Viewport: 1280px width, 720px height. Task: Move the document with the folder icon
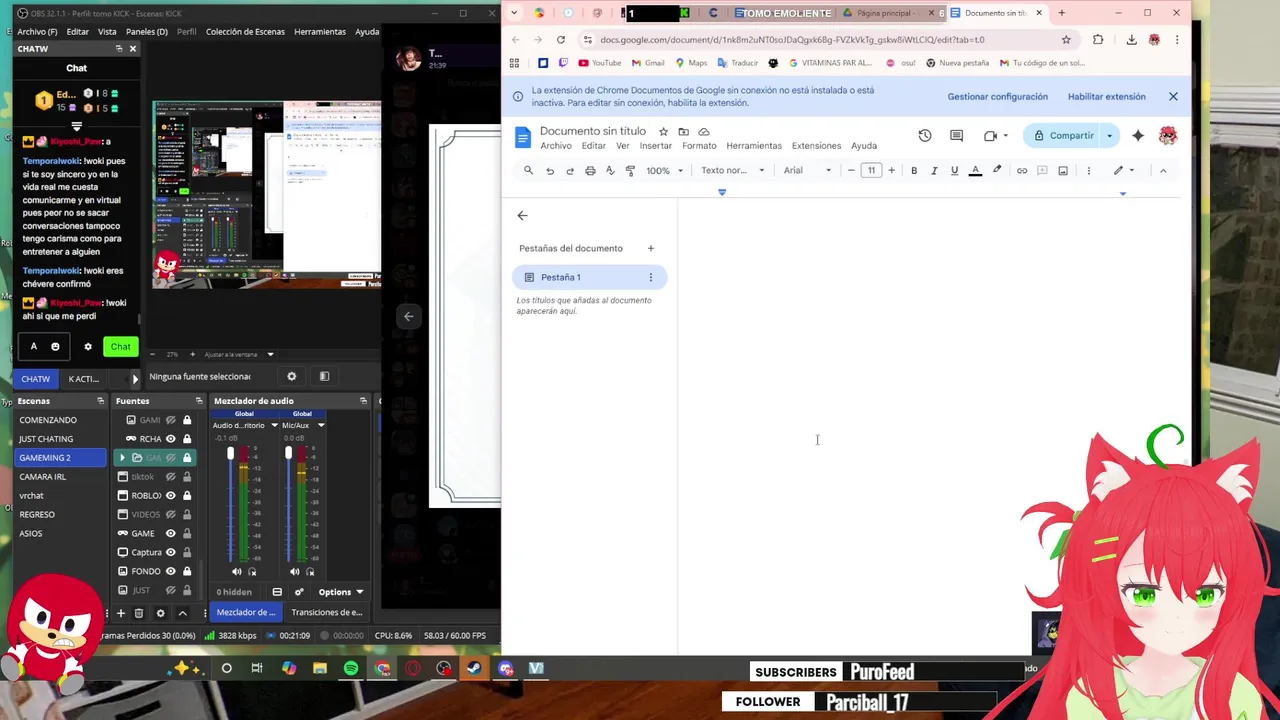coord(683,131)
